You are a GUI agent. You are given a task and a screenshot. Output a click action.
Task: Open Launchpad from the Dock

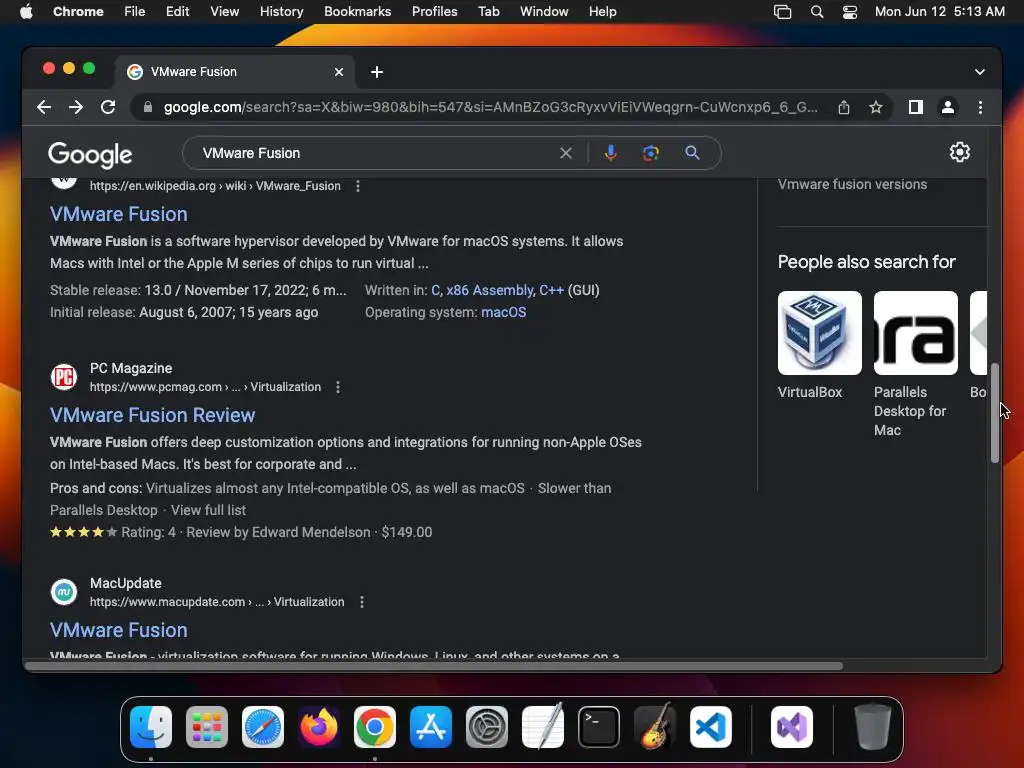point(207,727)
